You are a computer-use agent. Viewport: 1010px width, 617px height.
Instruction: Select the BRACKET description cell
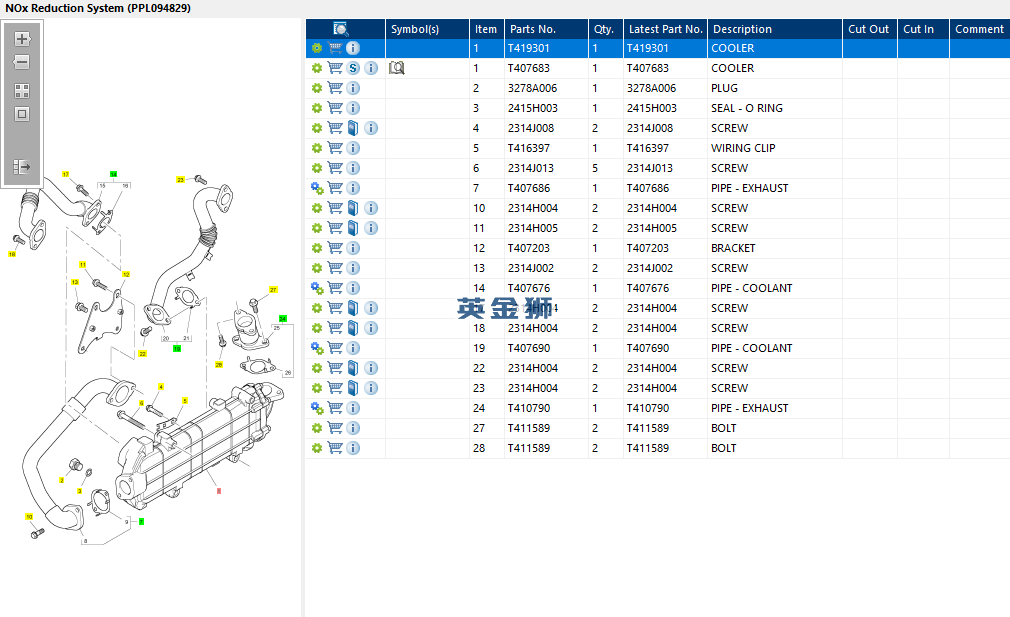(x=775, y=247)
